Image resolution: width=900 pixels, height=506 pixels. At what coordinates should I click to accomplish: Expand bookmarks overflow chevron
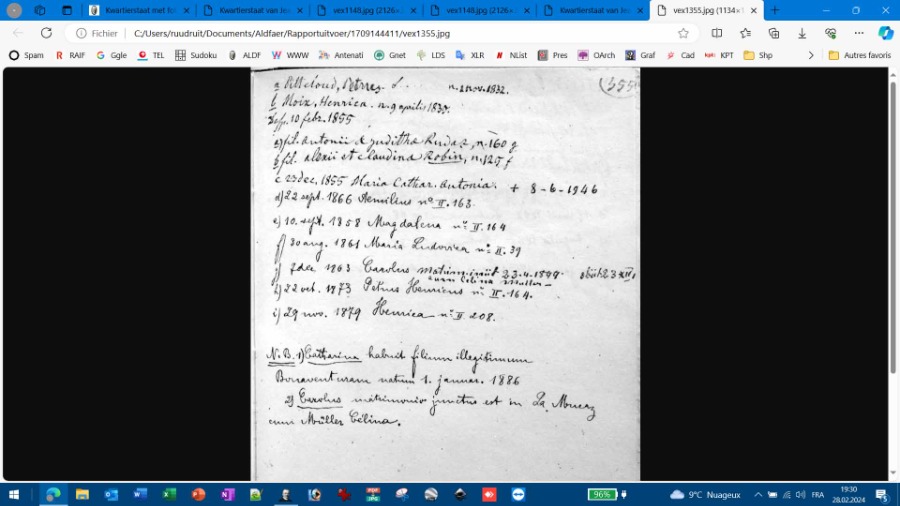tap(814, 55)
